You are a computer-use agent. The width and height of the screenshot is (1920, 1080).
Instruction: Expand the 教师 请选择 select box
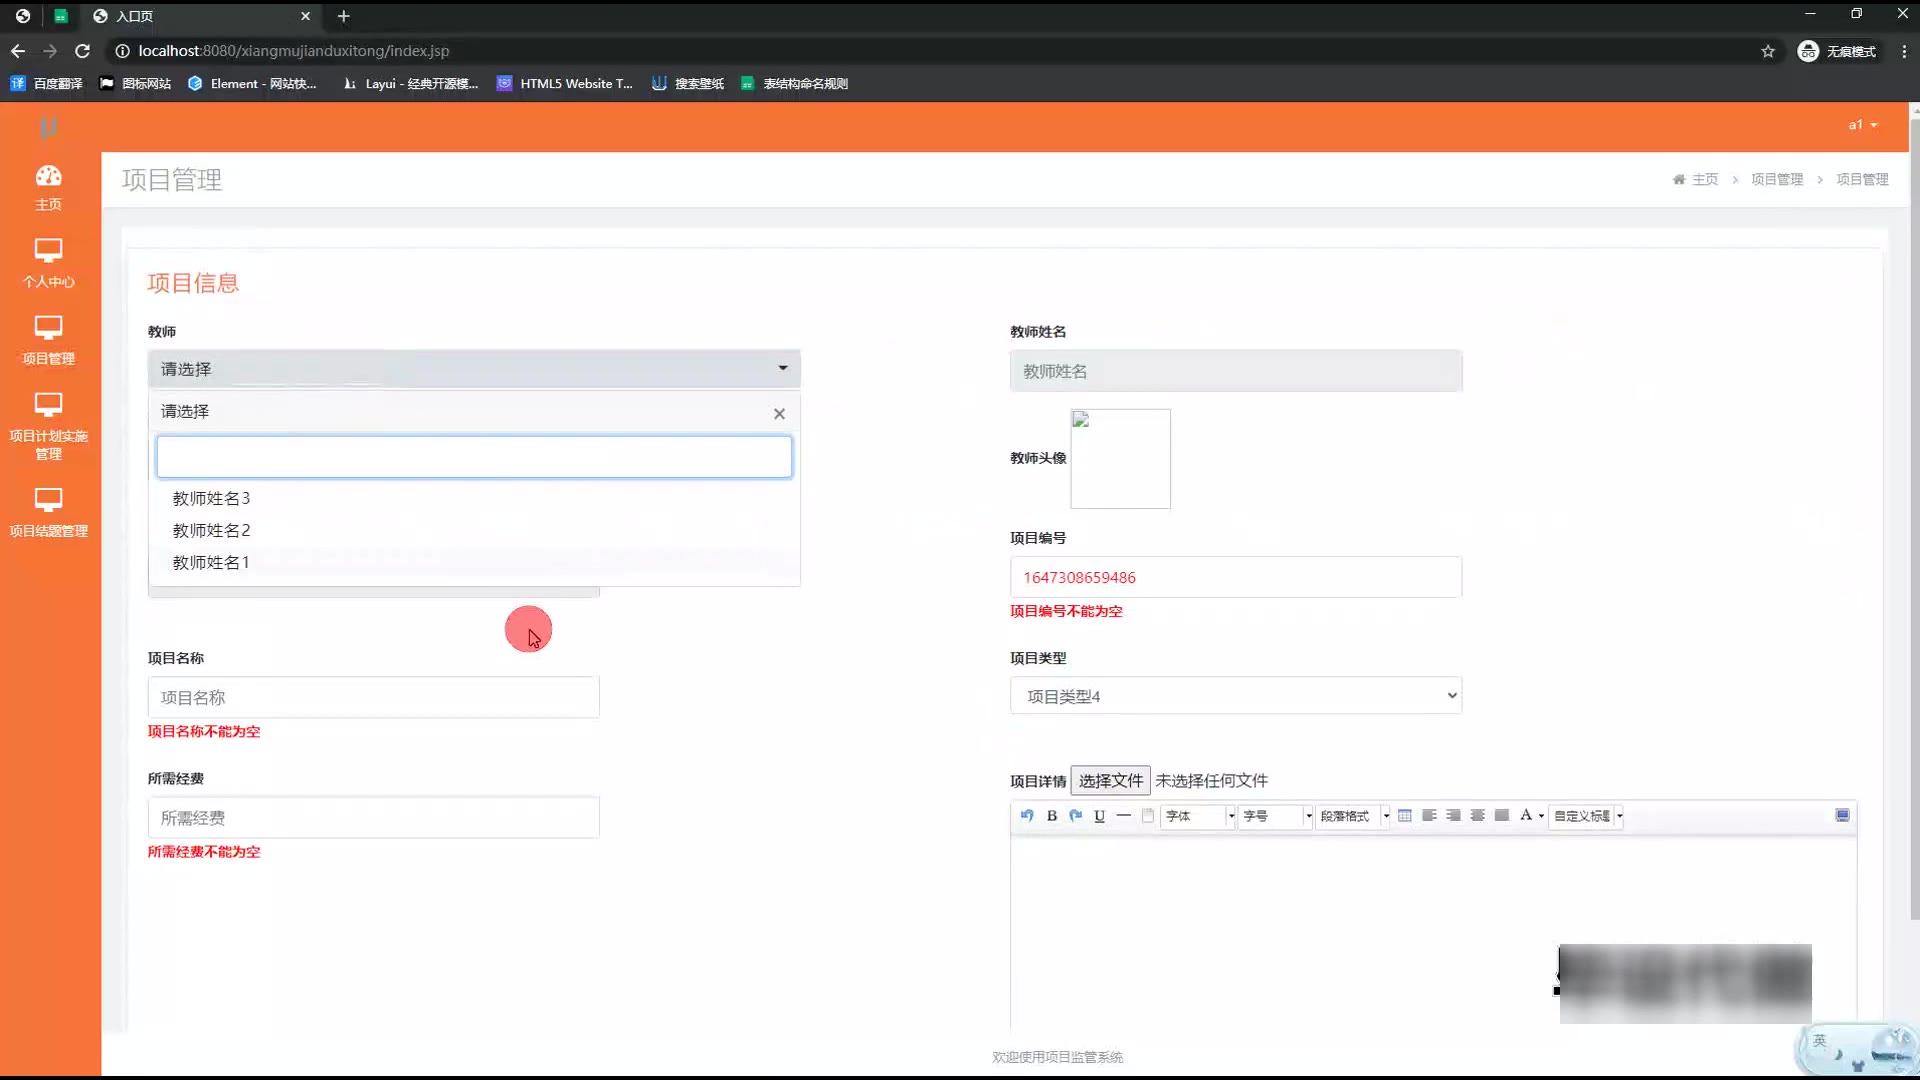474,369
